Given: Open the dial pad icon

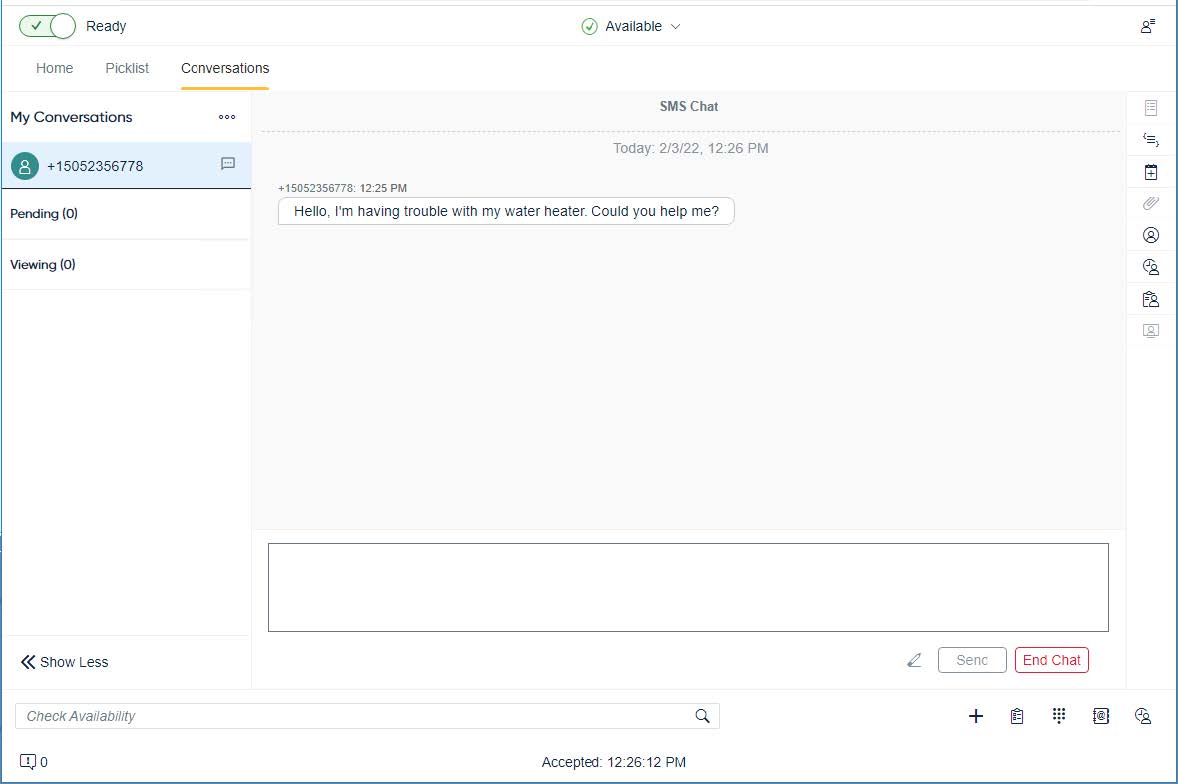Looking at the screenshot, I should (1059, 716).
